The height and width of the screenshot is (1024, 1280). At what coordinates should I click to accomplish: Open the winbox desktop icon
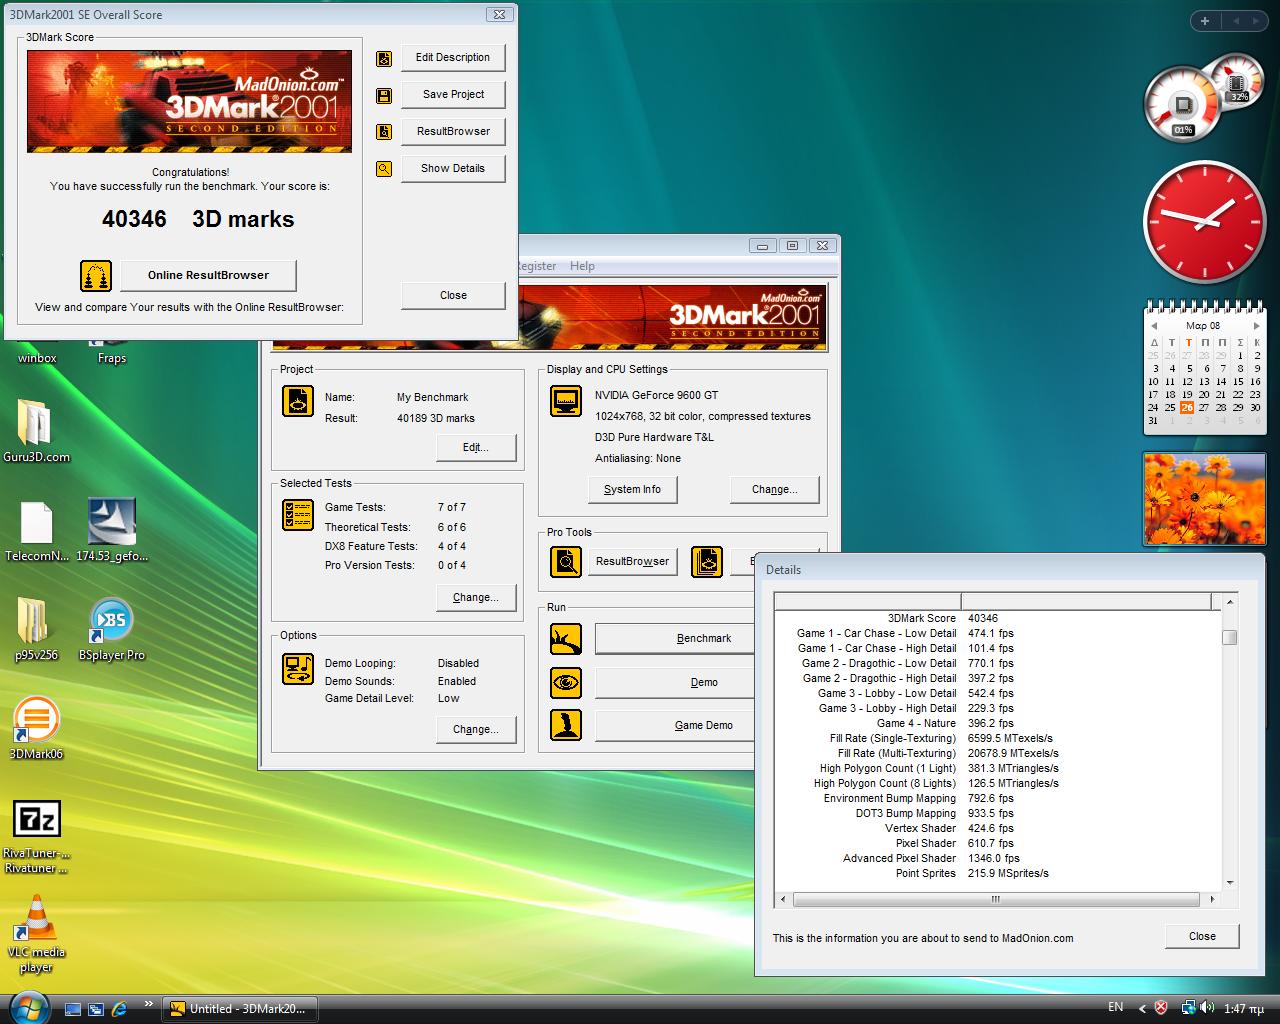(x=37, y=357)
